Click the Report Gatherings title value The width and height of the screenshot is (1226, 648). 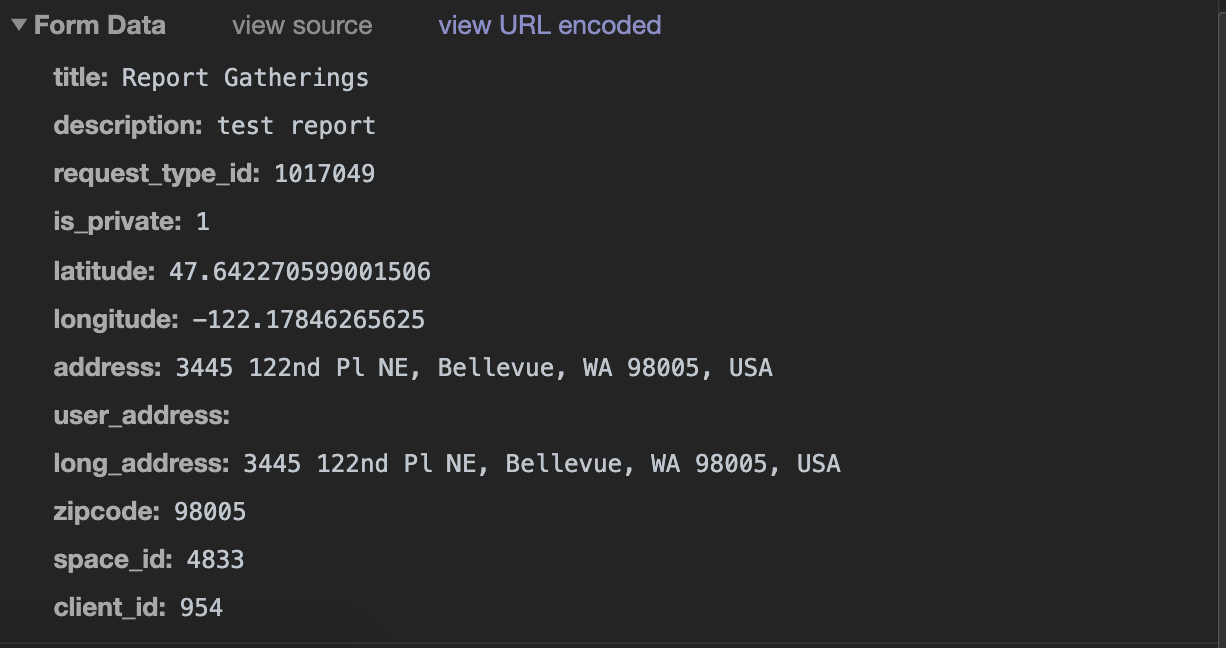(x=245, y=78)
